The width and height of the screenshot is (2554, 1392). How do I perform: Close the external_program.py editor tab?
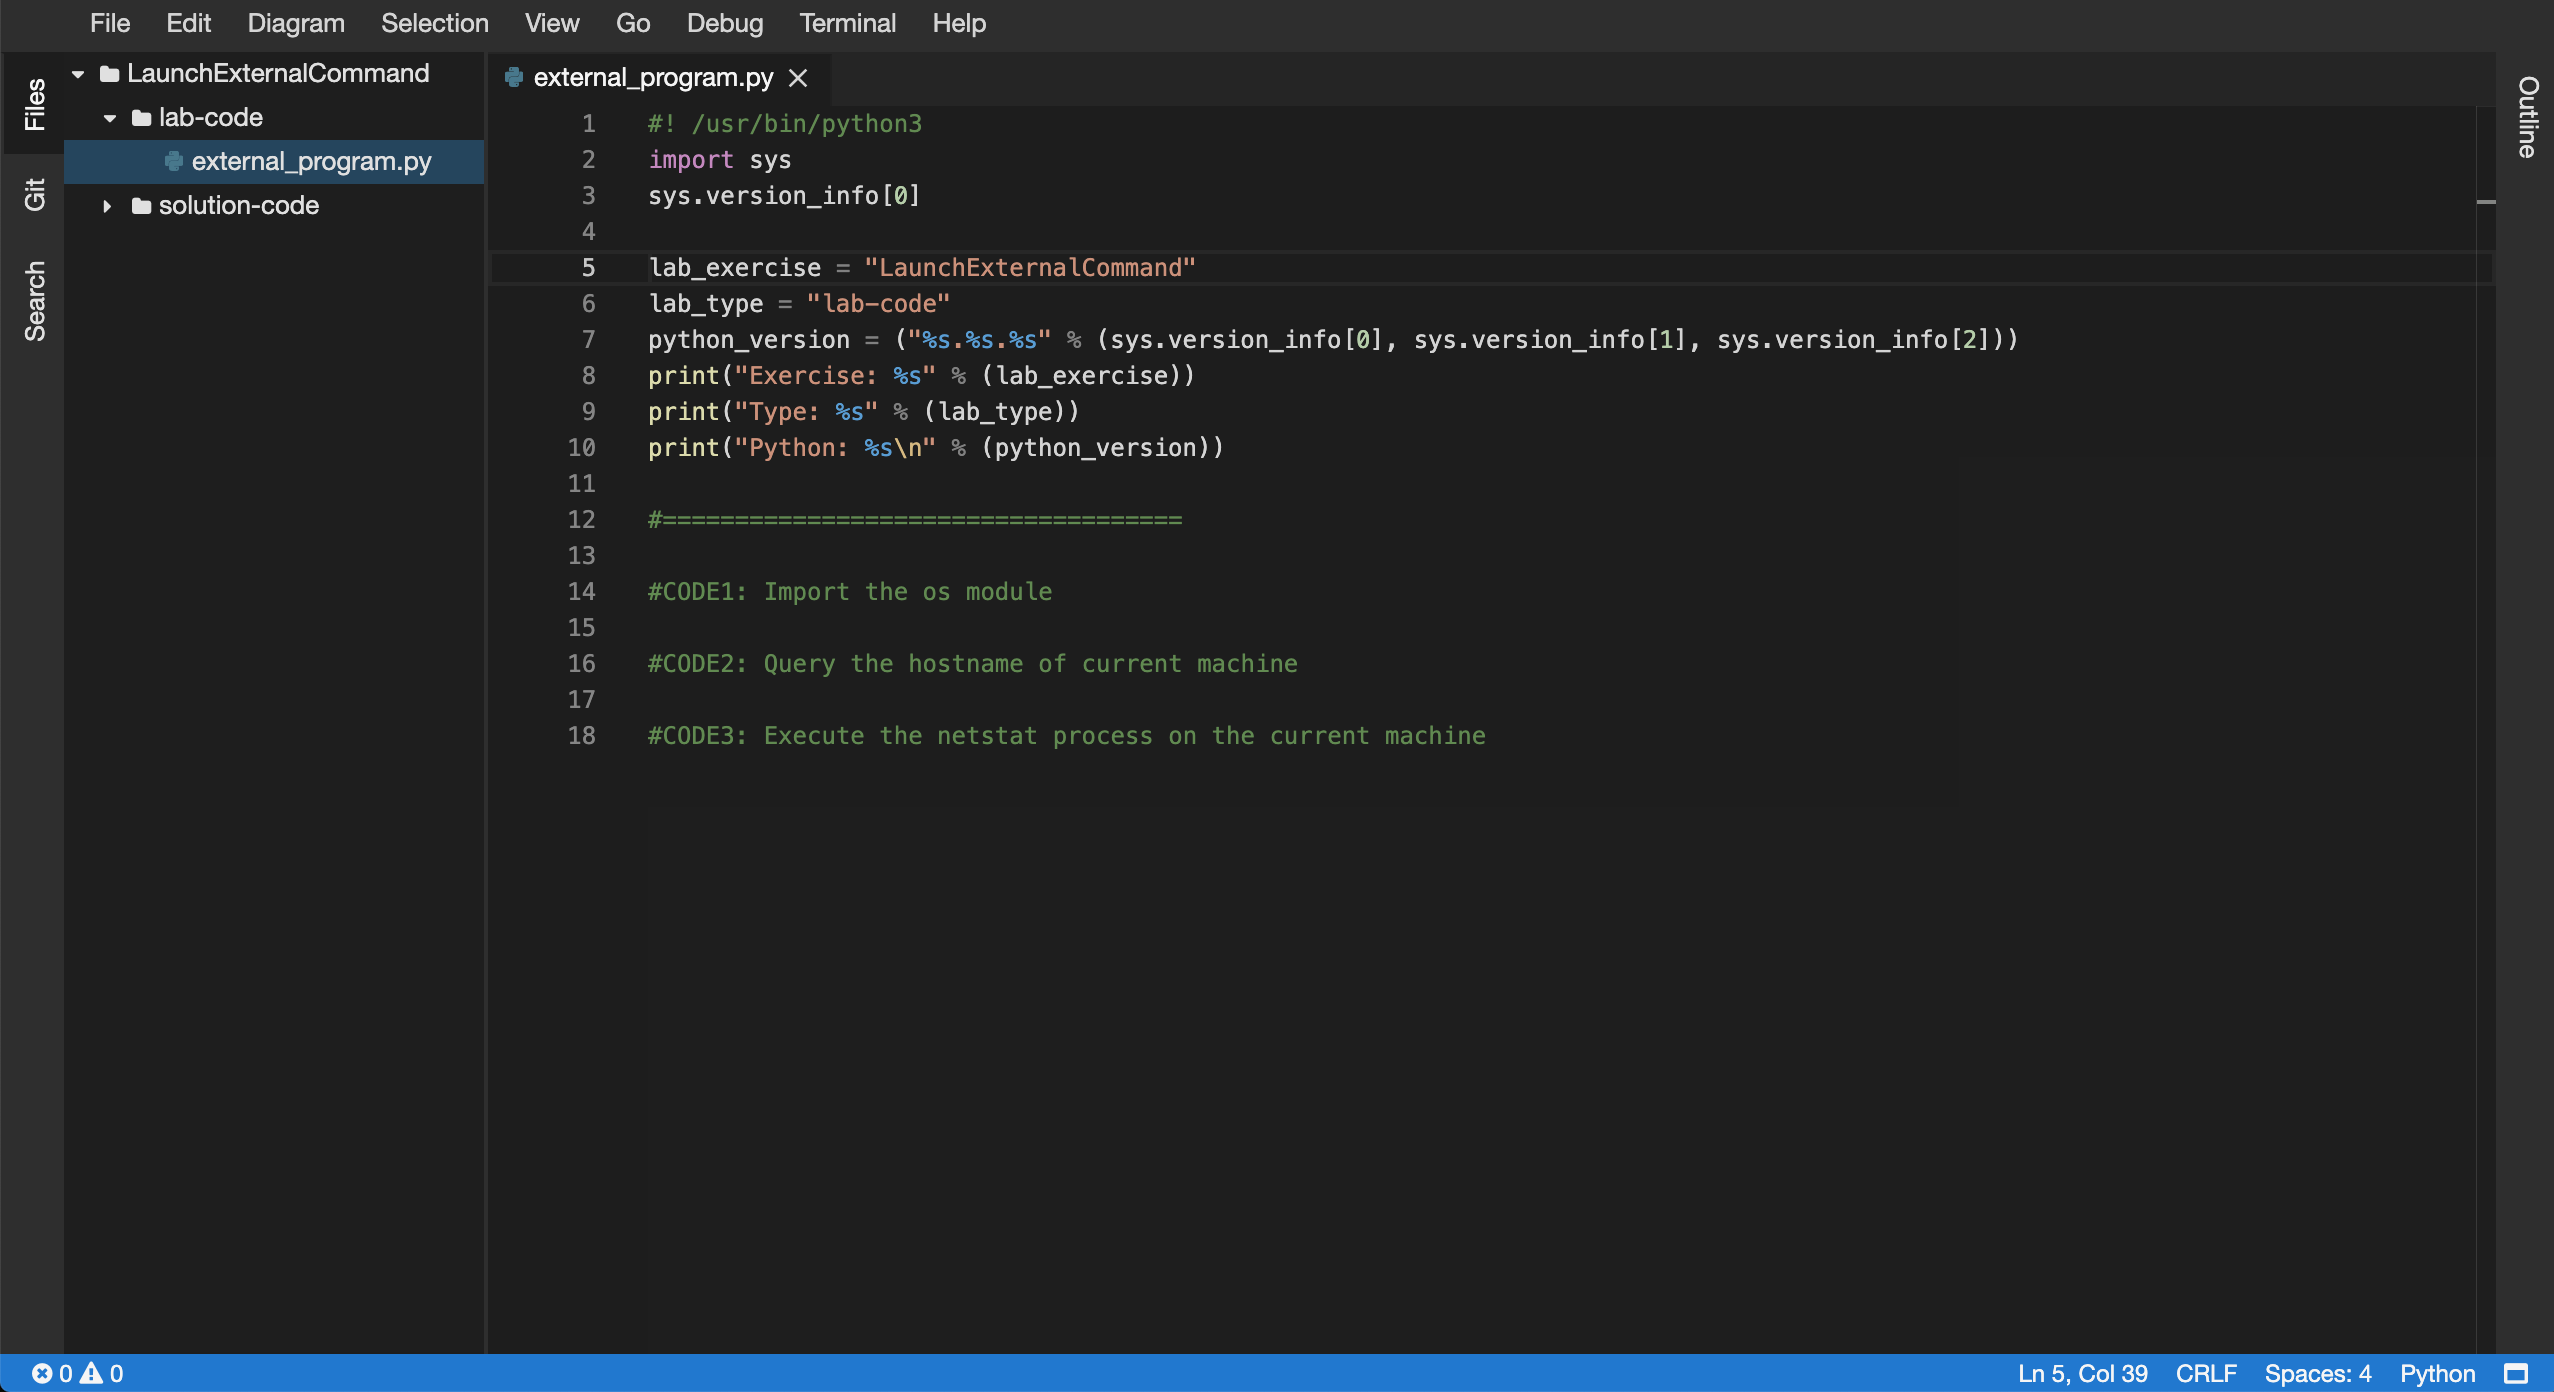pos(798,77)
